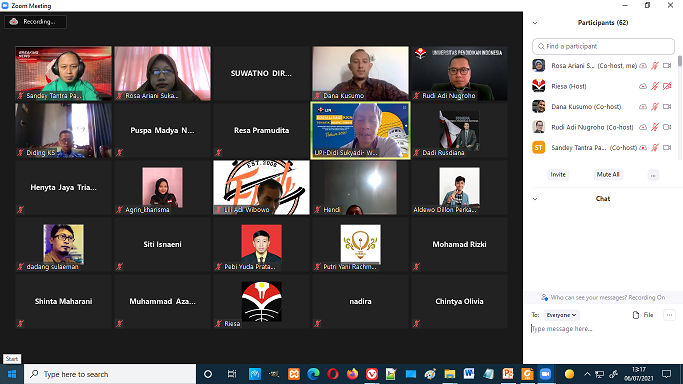Click Riesa's recording cloud icon in list
Image resolution: width=683 pixels, height=384 pixels.
click(642, 86)
